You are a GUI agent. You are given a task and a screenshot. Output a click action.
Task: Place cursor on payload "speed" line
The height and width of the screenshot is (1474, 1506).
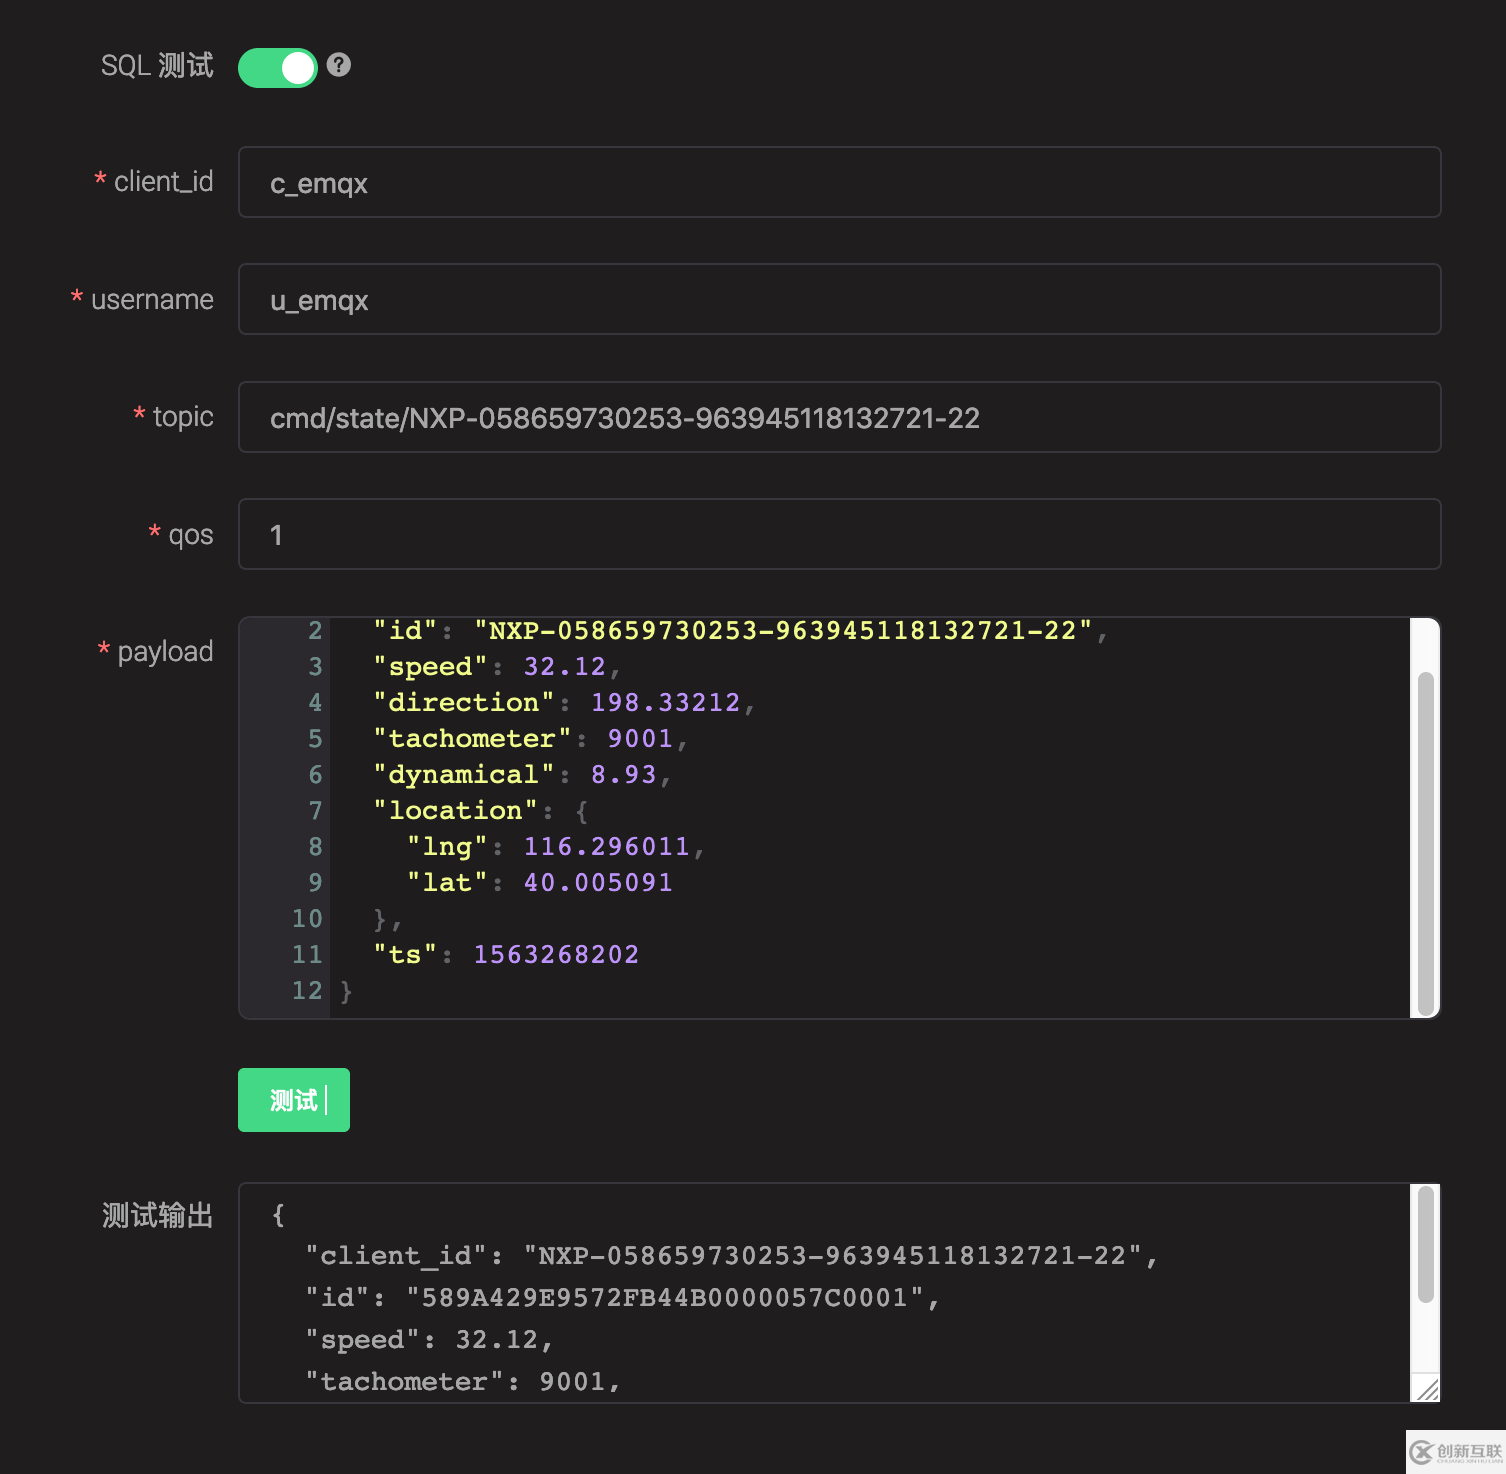(x=497, y=667)
